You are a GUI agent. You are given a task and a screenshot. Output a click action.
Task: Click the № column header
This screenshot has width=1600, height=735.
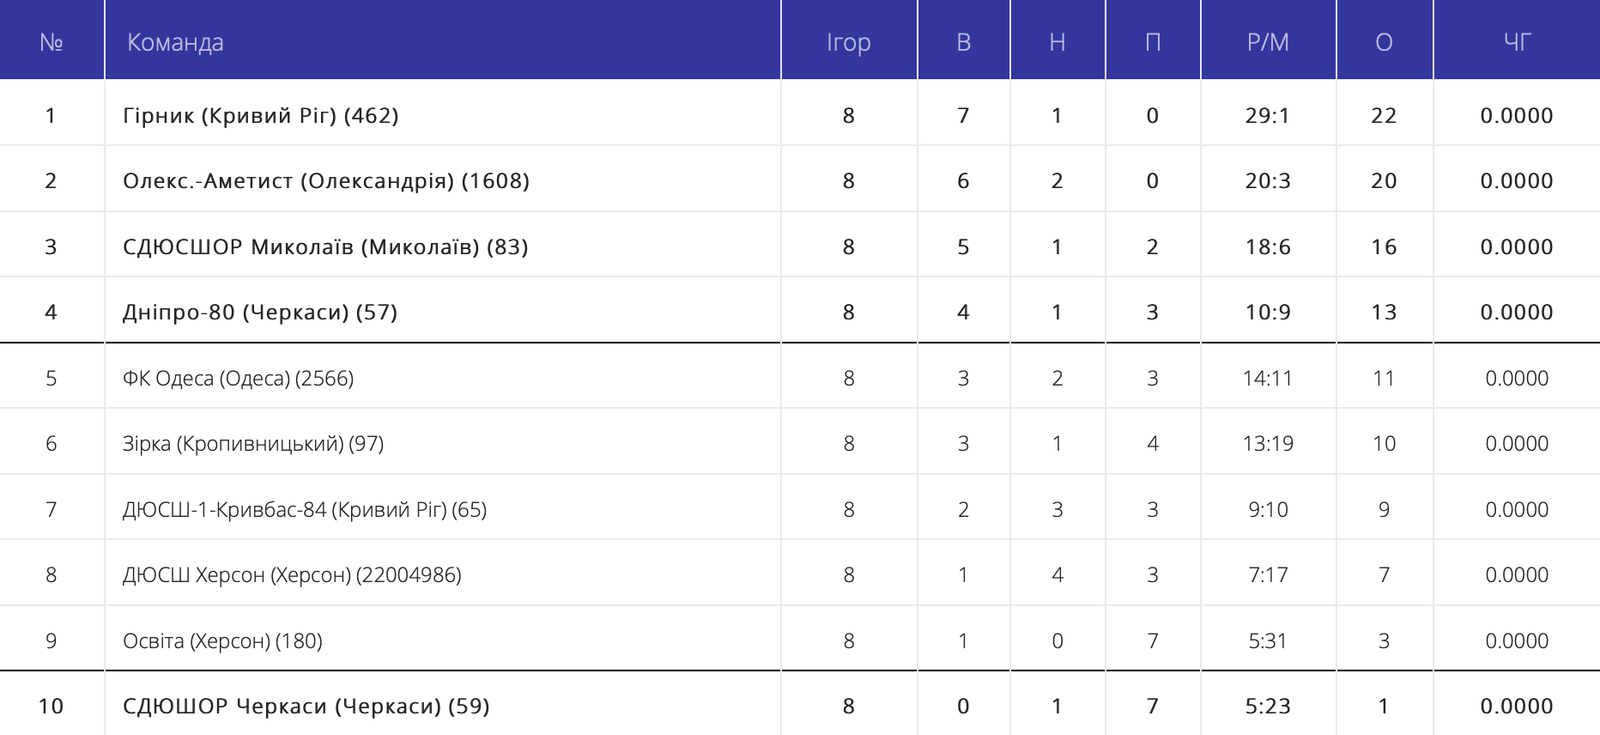click(51, 42)
